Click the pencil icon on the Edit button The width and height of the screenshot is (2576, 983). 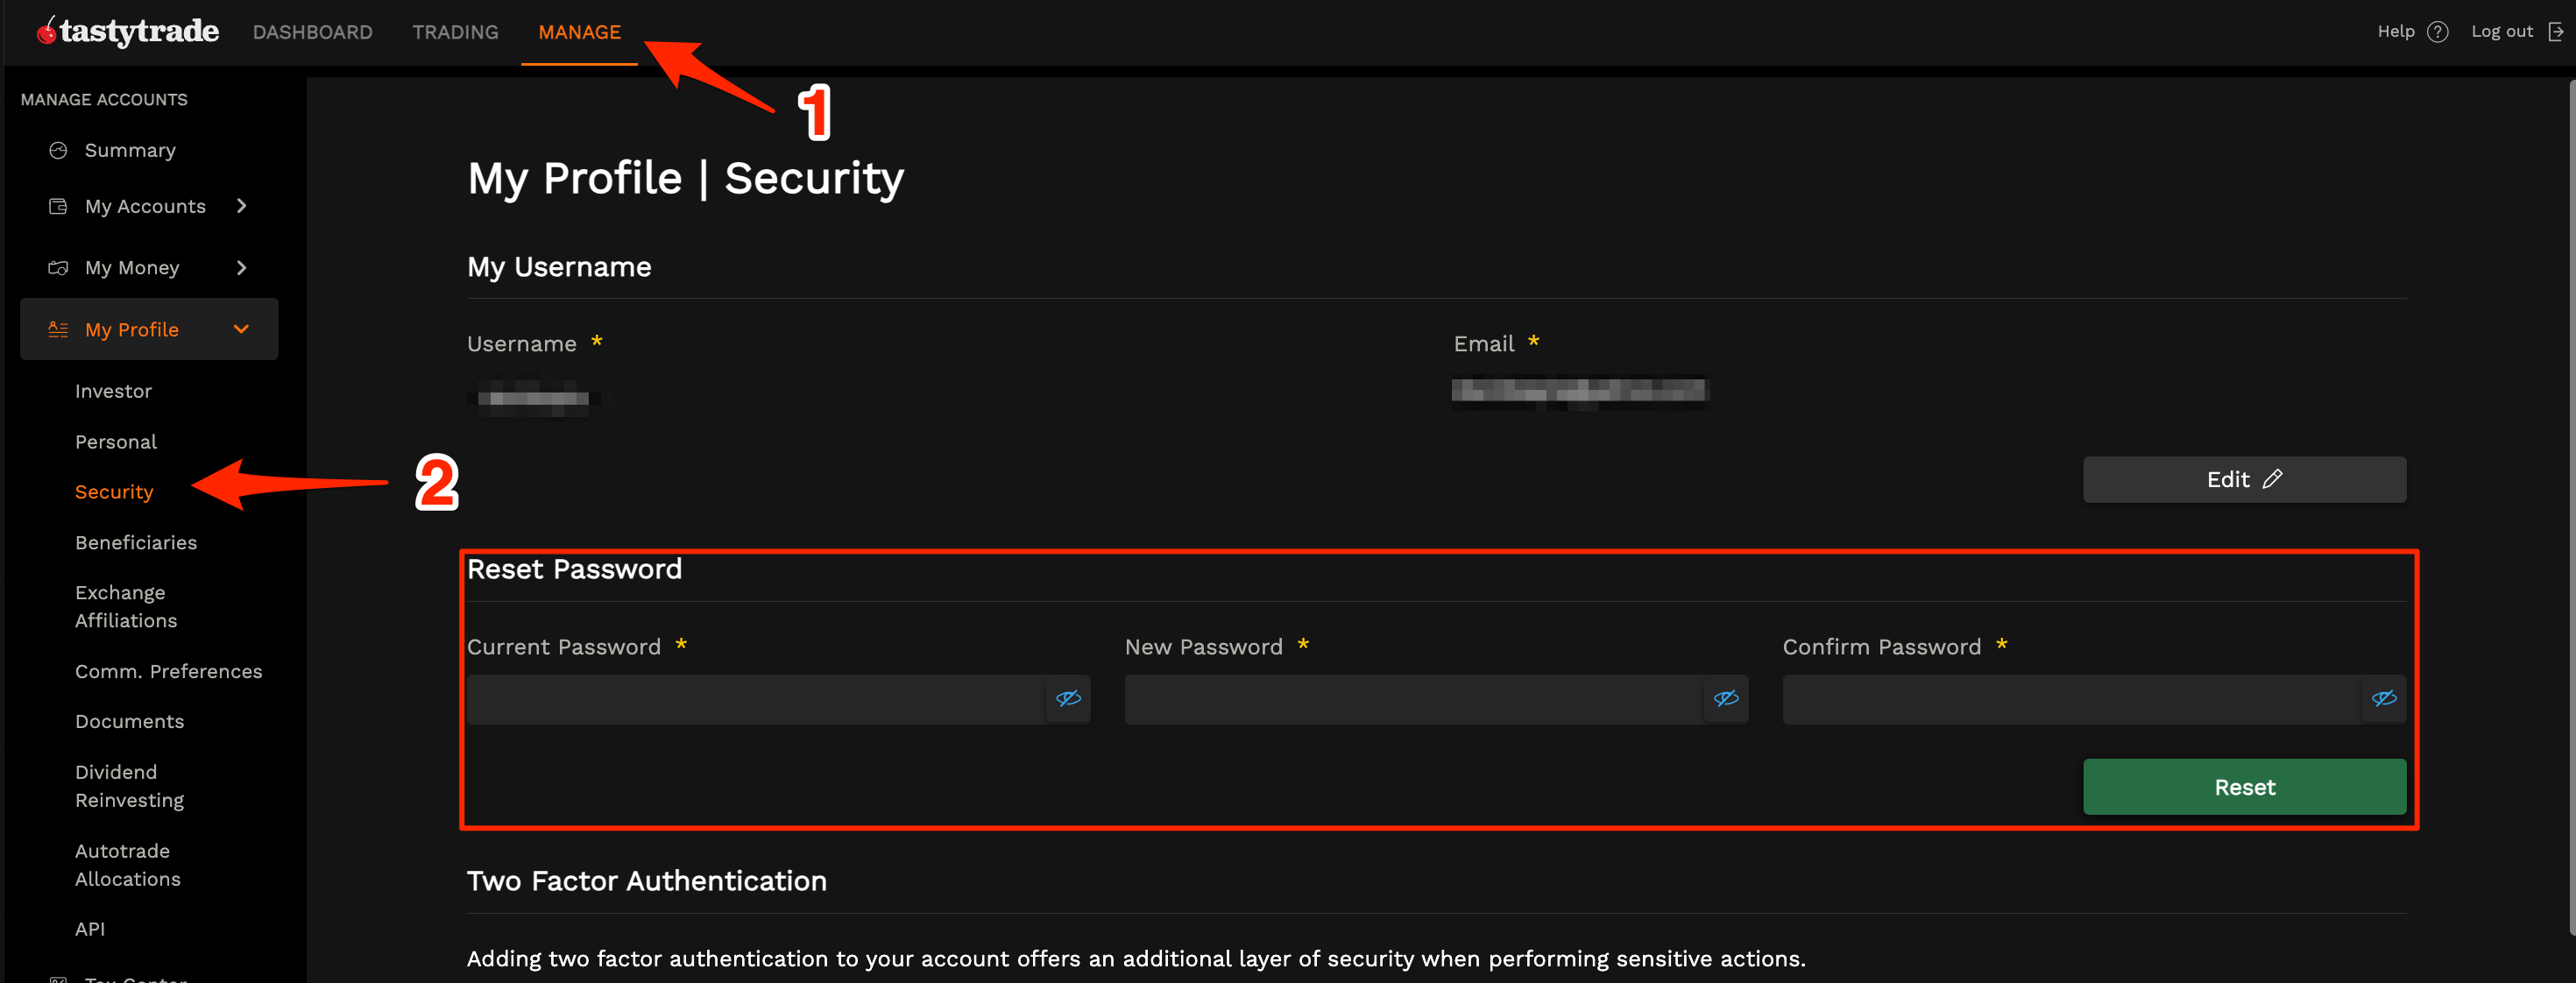tap(2274, 479)
